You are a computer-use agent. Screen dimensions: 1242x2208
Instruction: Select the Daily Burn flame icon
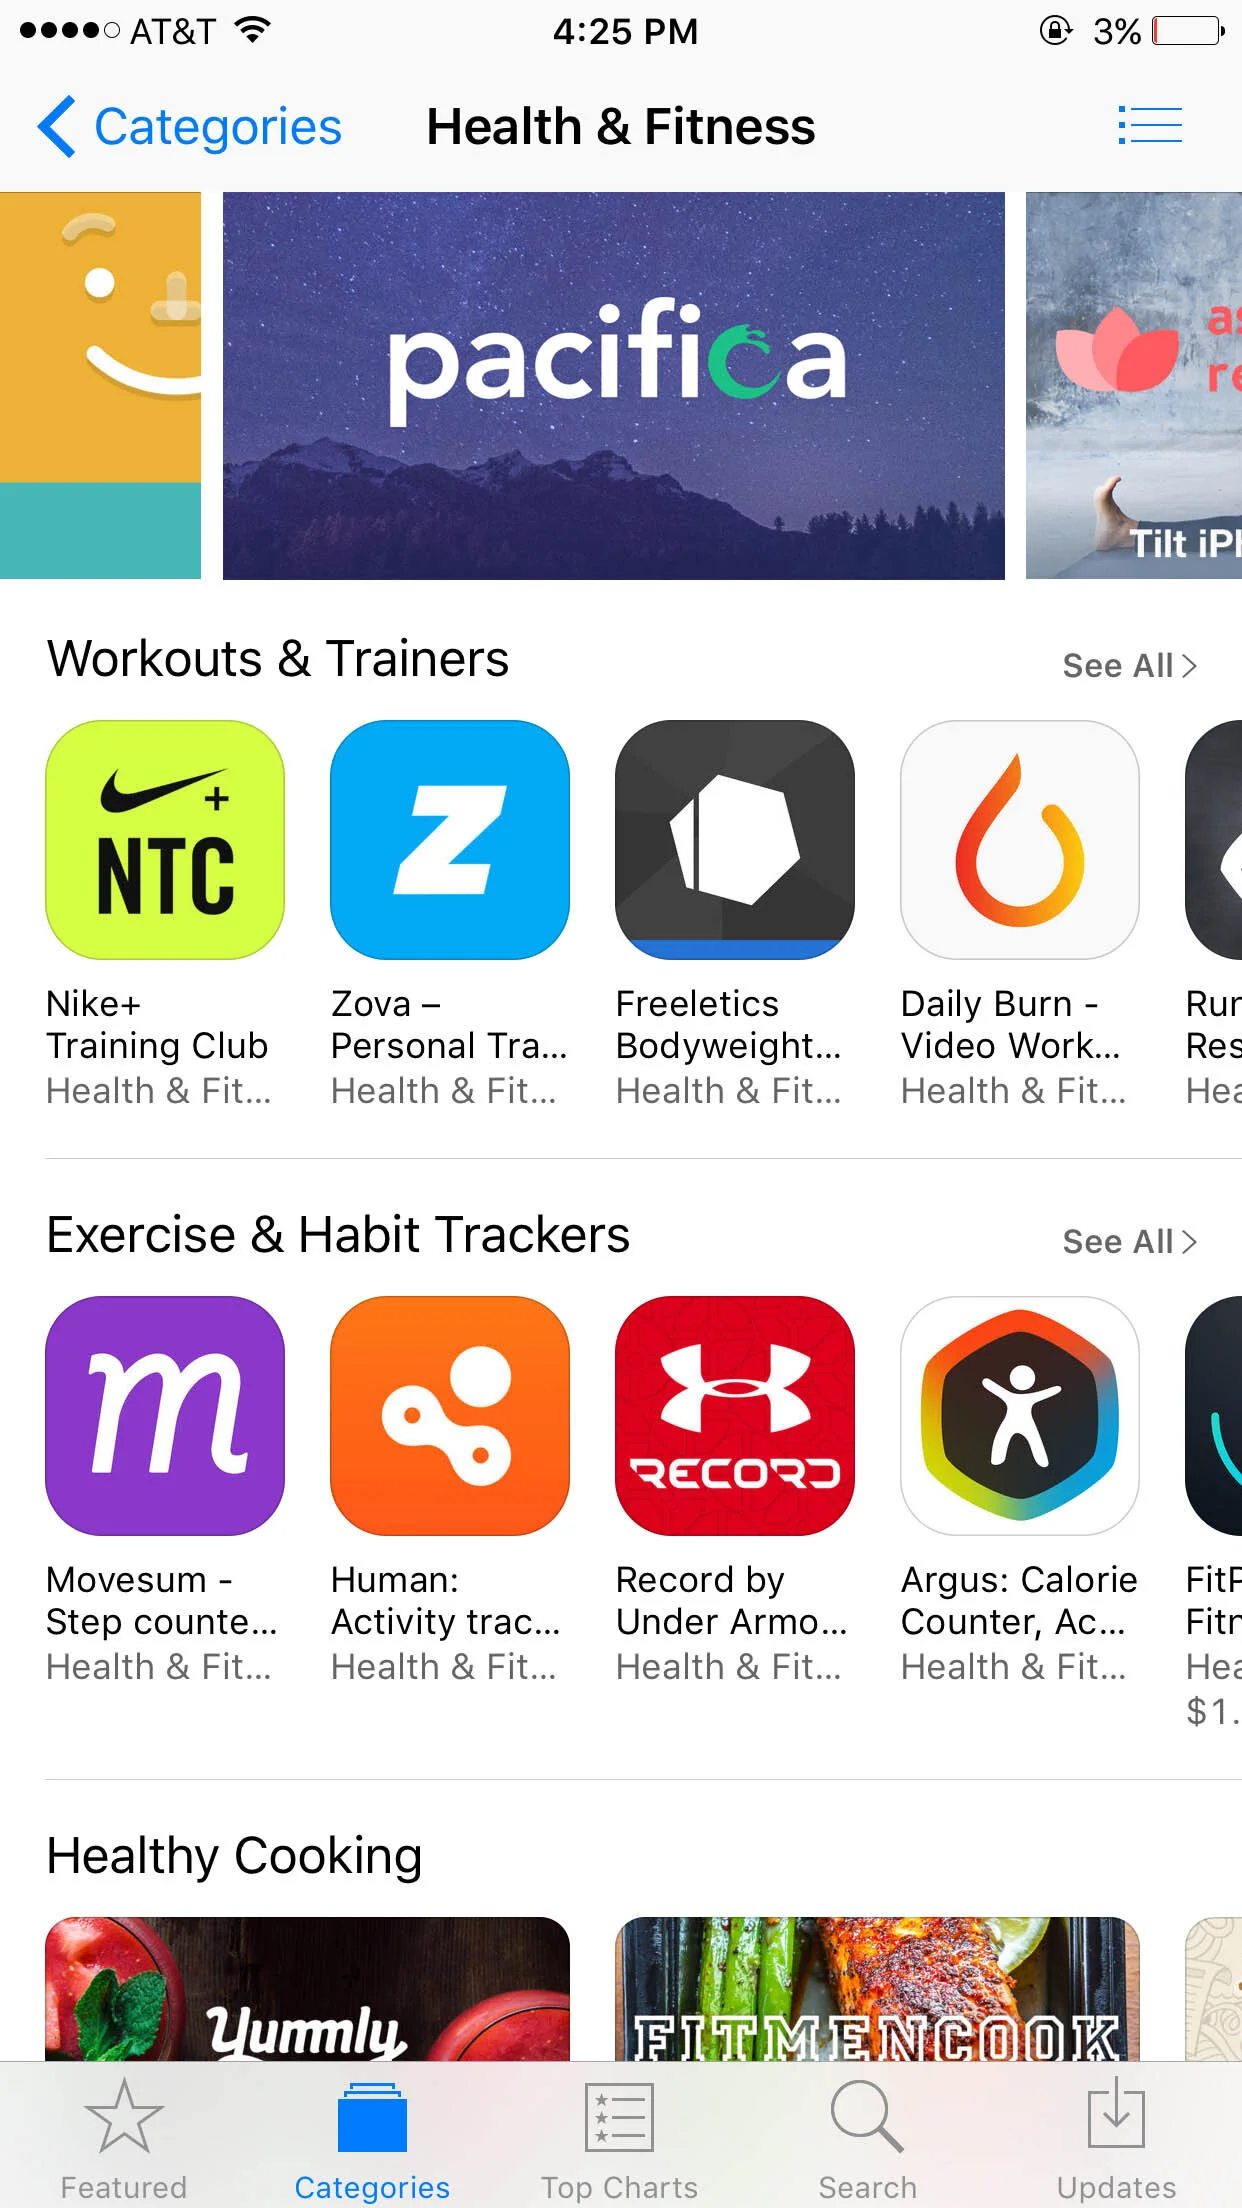[1020, 840]
